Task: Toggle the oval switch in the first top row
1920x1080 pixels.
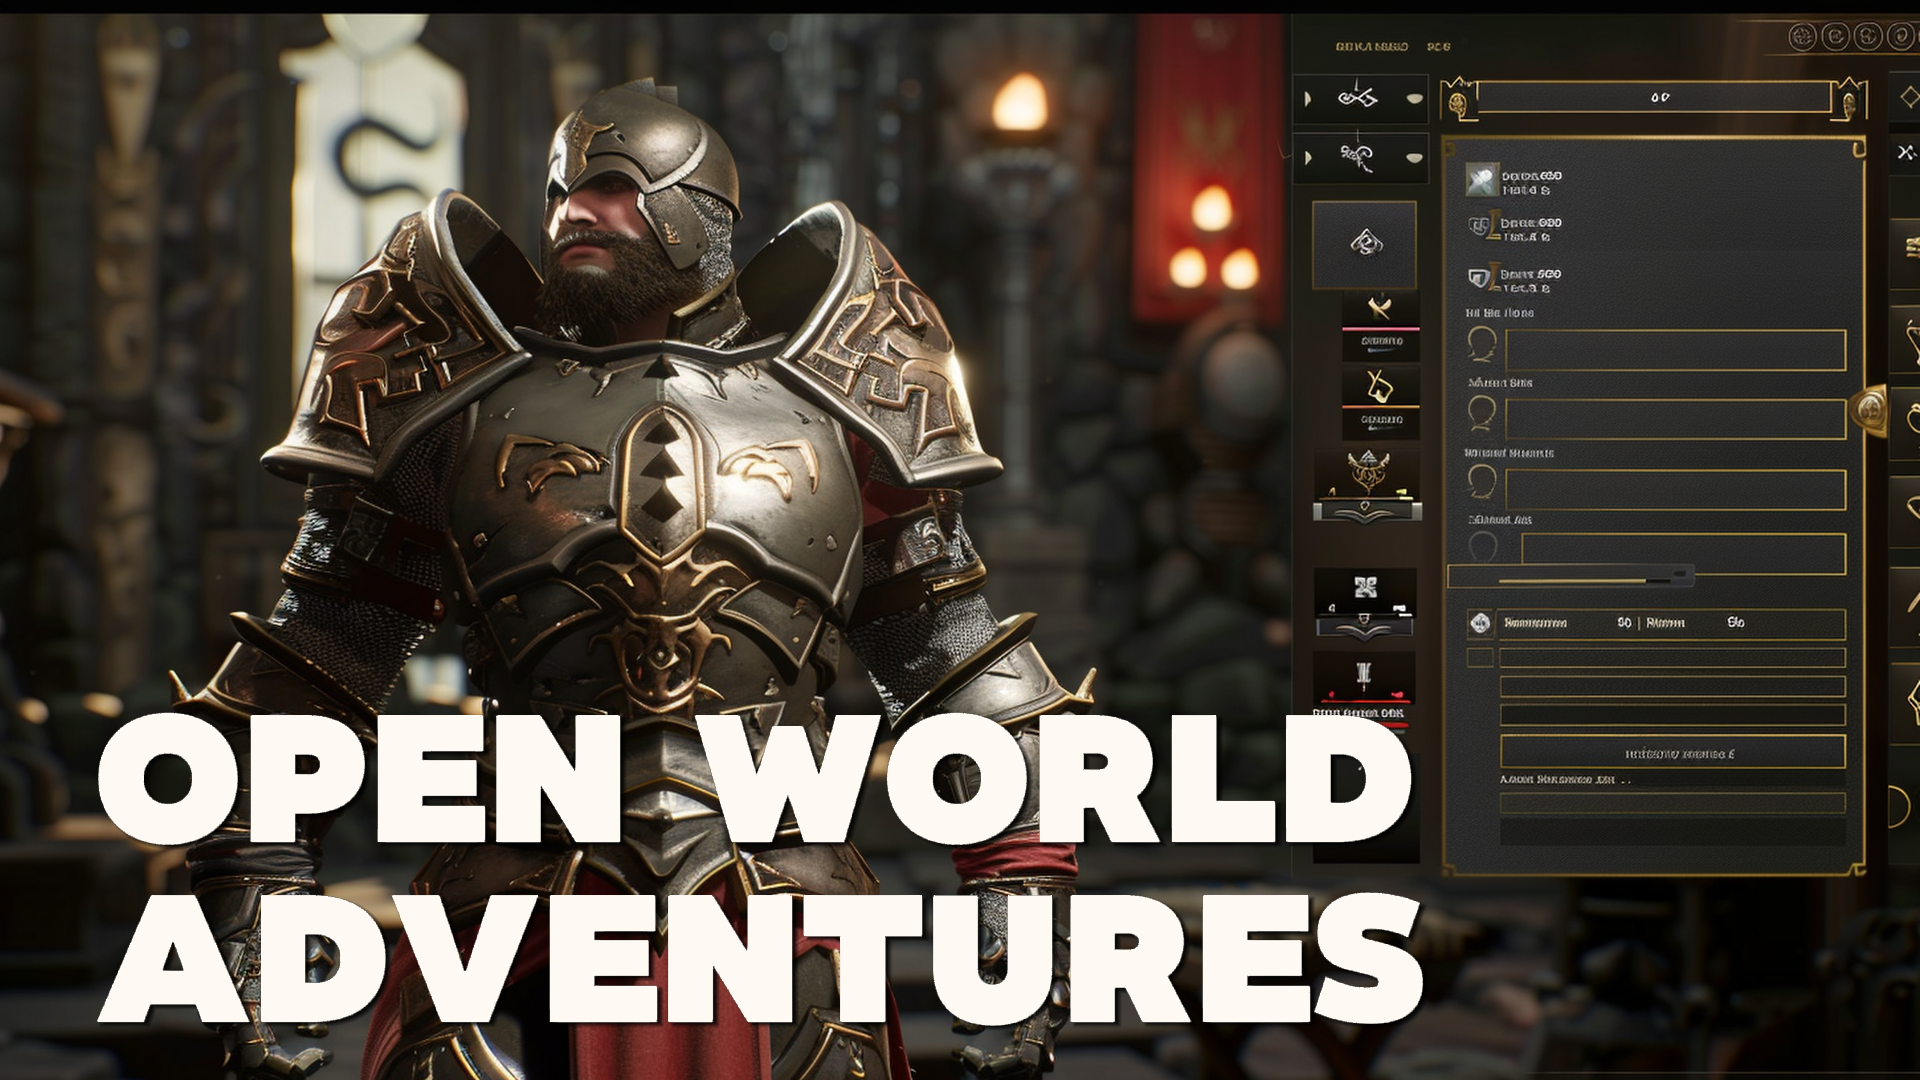Action: [1414, 98]
